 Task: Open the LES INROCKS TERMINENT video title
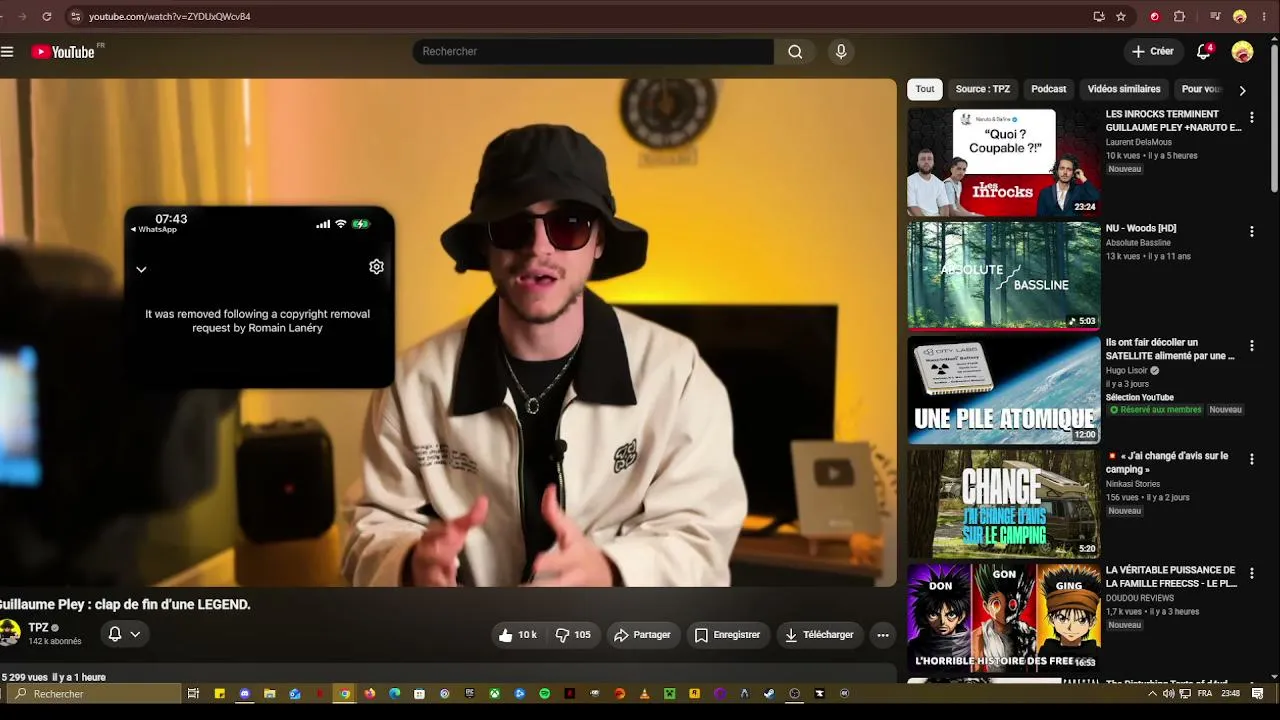pos(1173,121)
